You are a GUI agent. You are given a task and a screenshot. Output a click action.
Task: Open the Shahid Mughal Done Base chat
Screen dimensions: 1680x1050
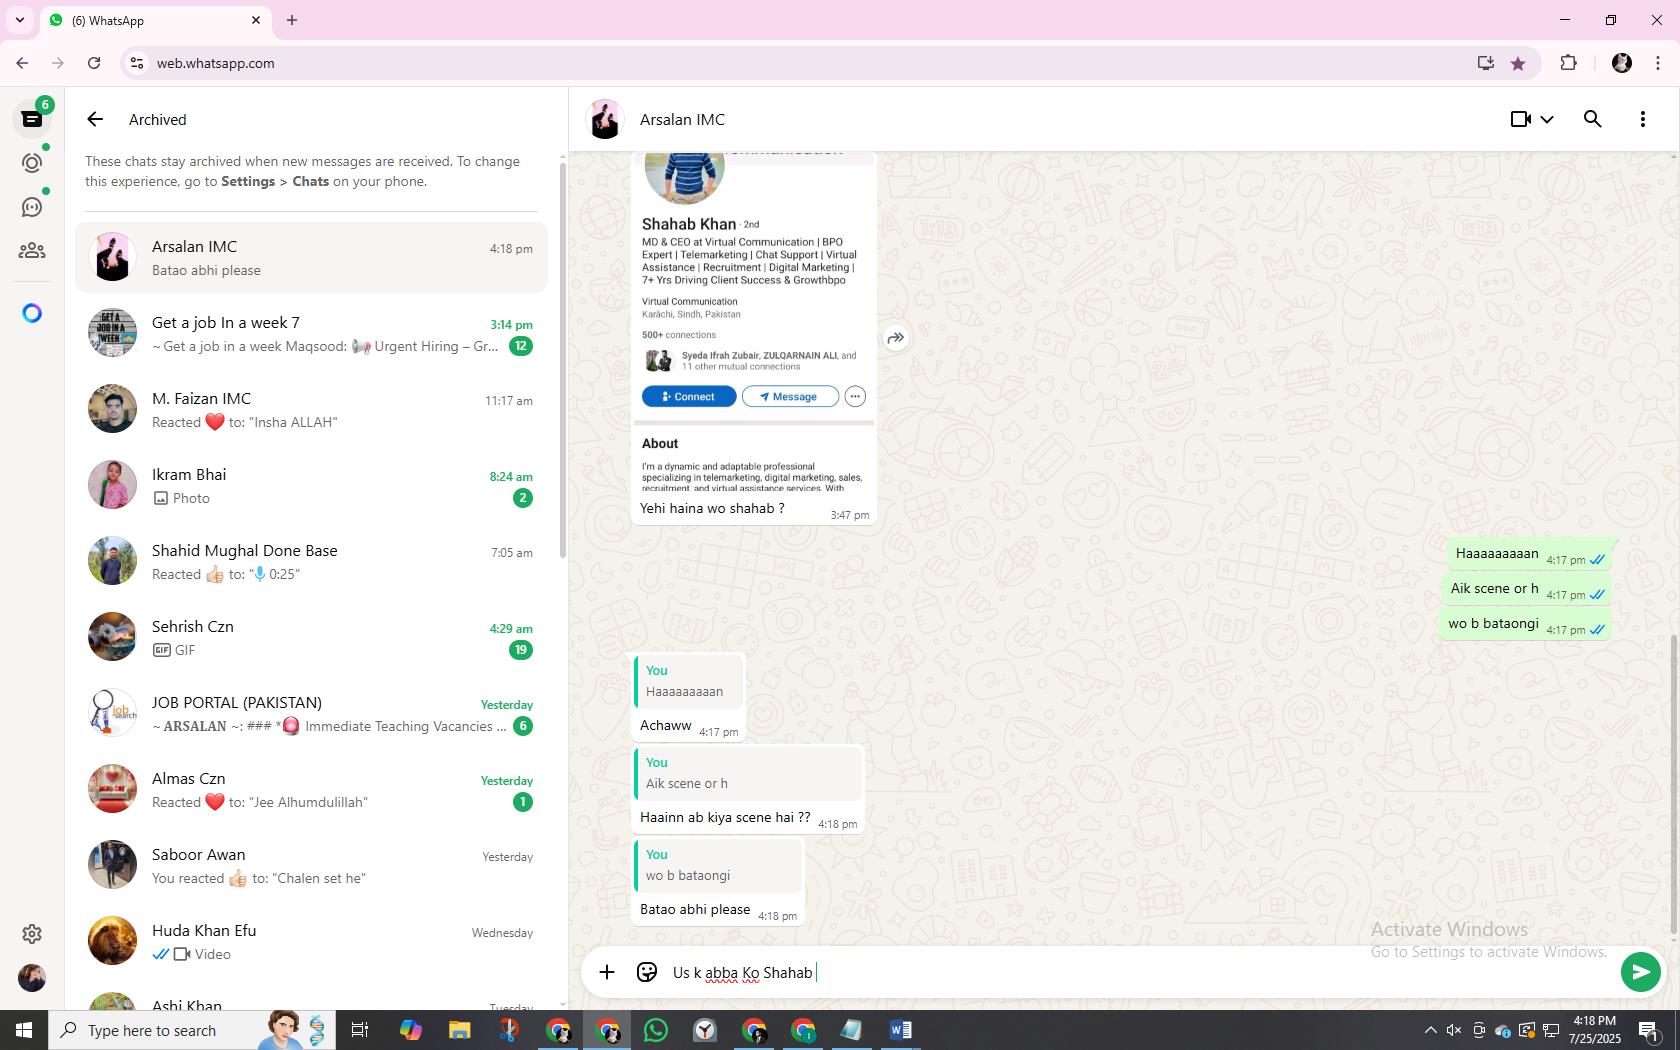[x=311, y=562]
